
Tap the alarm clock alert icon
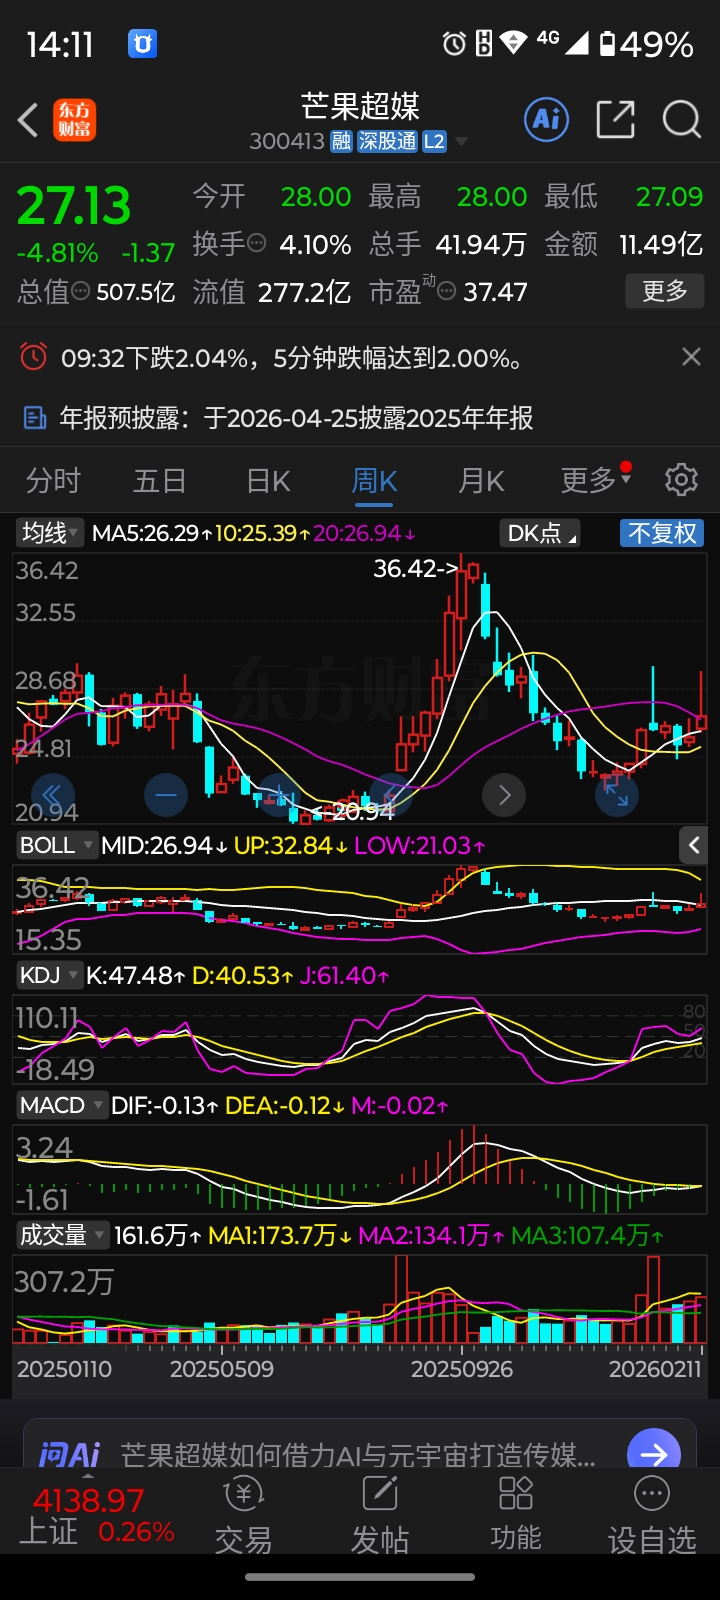point(33,357)
